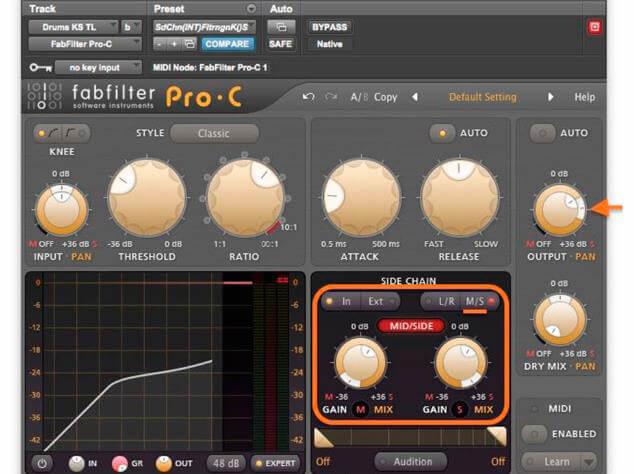Toggle the BYPASS button
Image resolution: width=634 pixels, height=474 pixels.
329,27
